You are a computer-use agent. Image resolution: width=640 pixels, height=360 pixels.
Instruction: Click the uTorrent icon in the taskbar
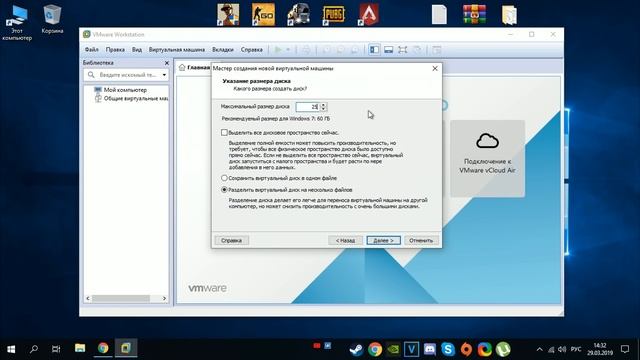click(x=503, y=349)
